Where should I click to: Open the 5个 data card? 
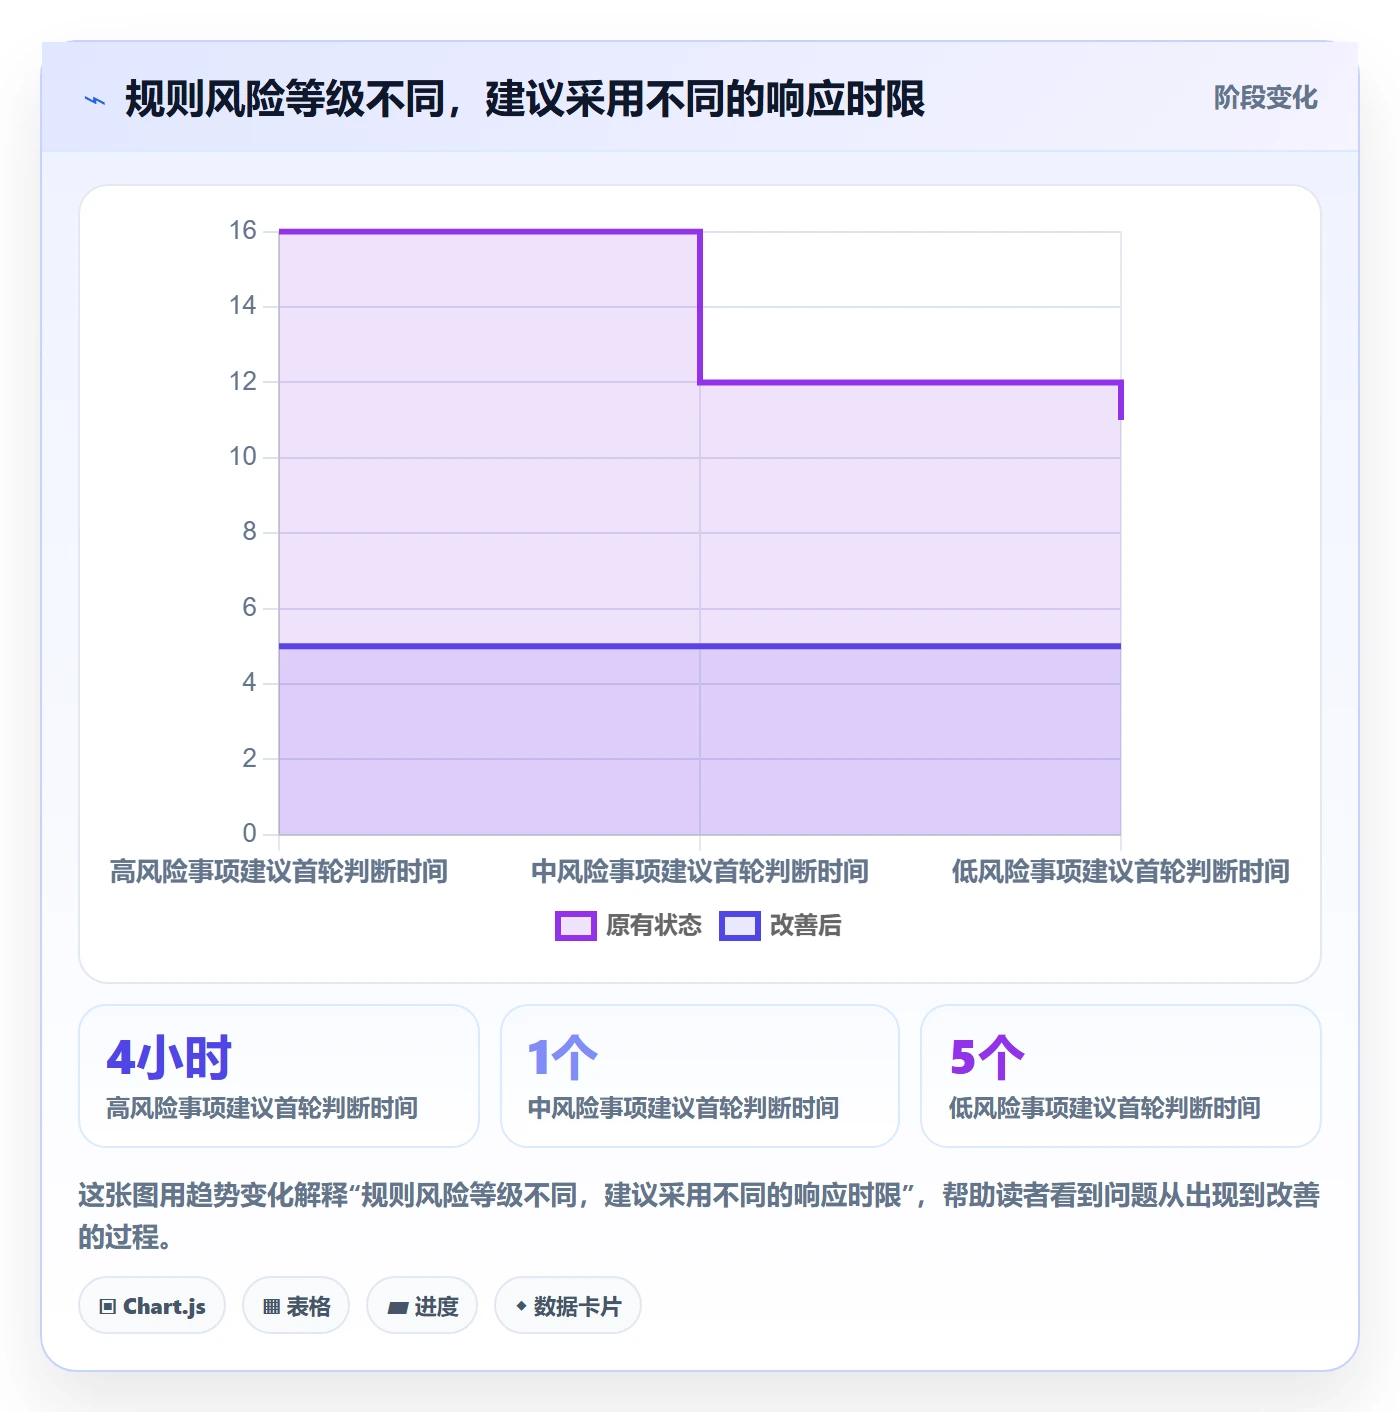[1121, 1076]
